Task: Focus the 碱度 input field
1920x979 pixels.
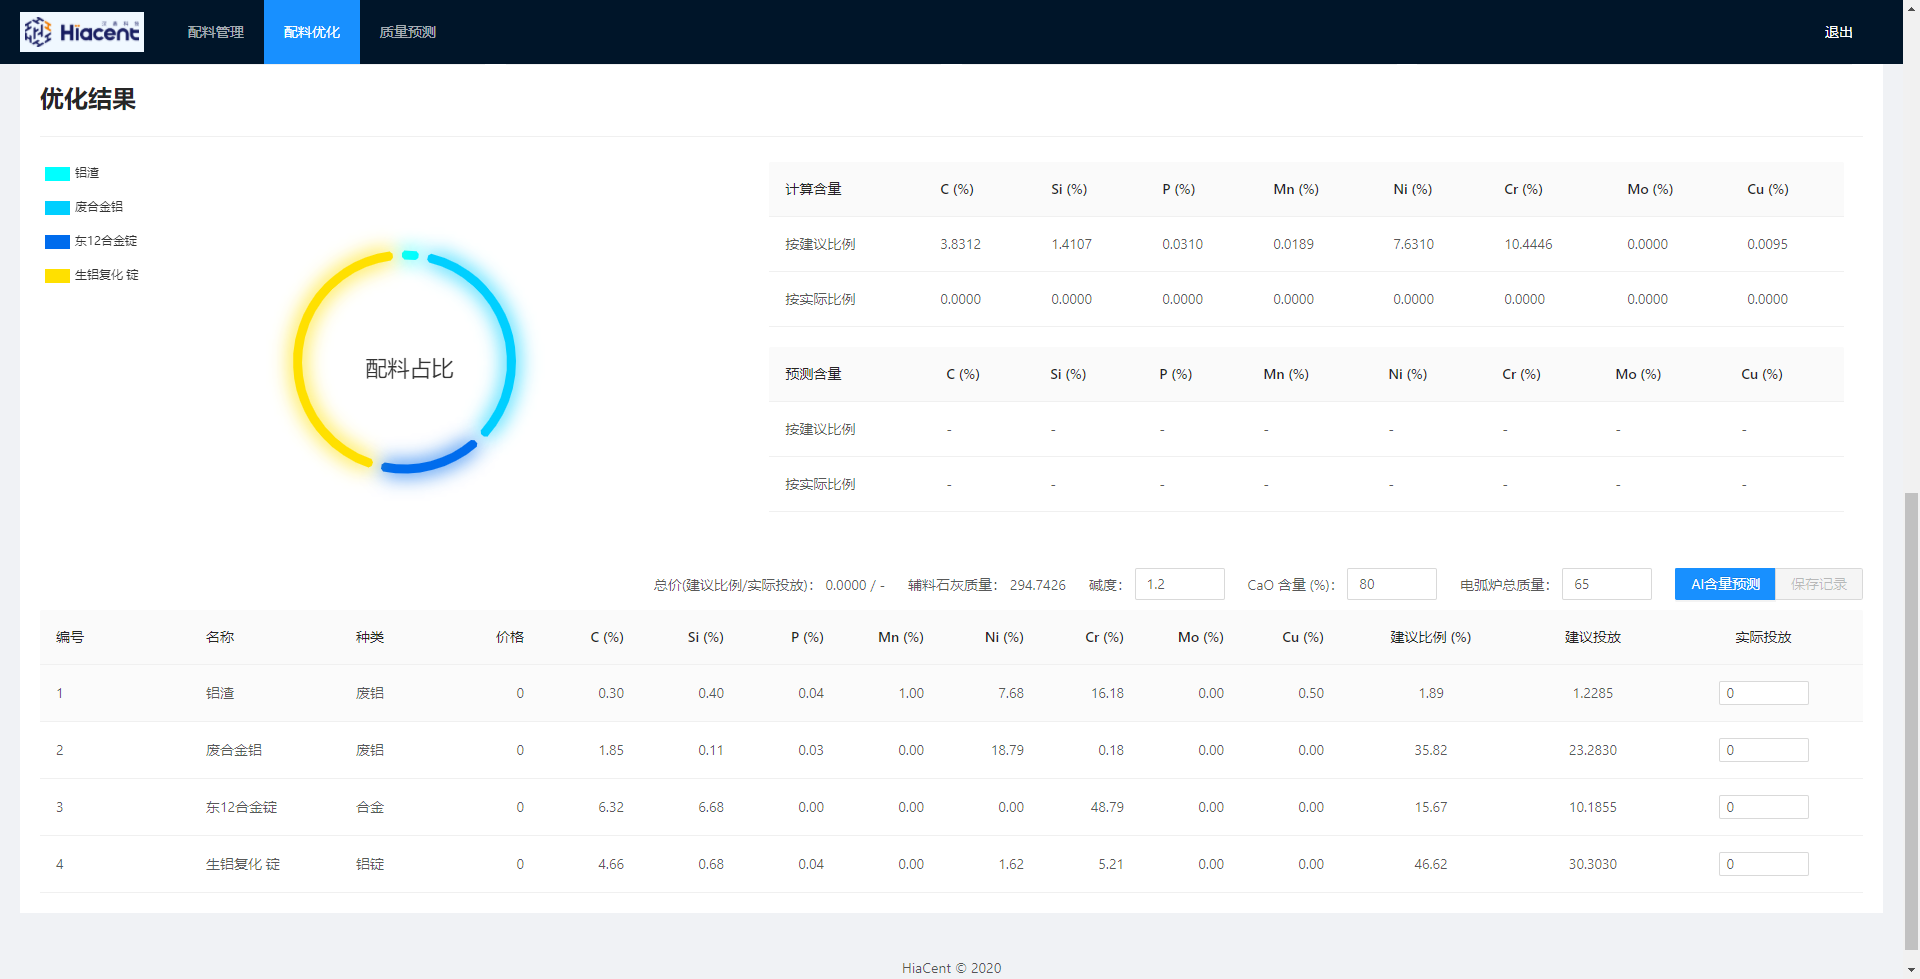Action: click(1179, 584)
